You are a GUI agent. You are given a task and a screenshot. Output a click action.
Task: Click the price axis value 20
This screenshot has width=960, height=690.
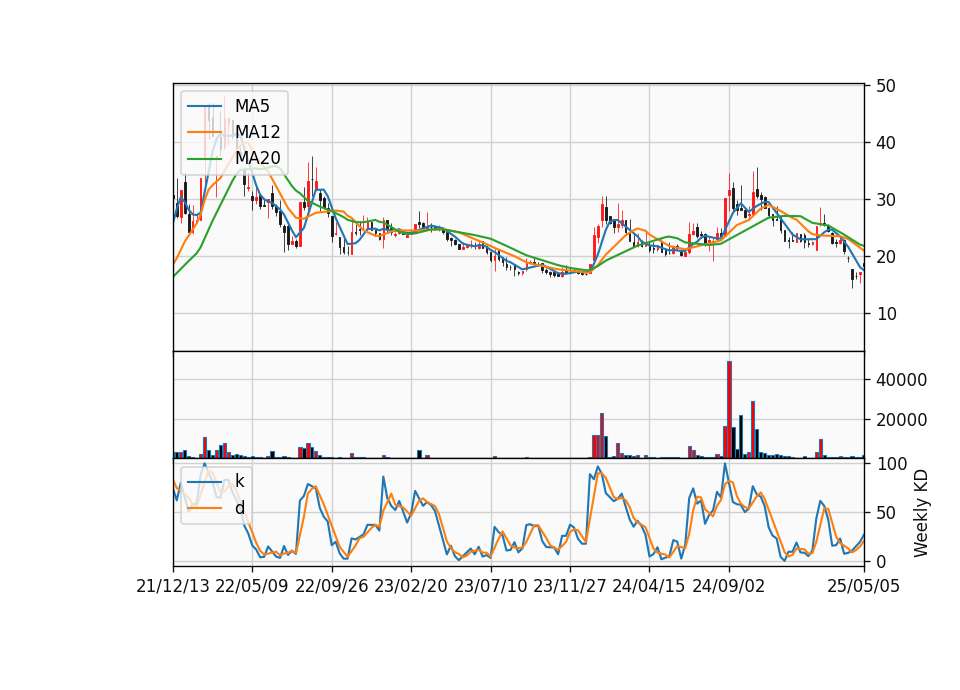tap(886, 257)
